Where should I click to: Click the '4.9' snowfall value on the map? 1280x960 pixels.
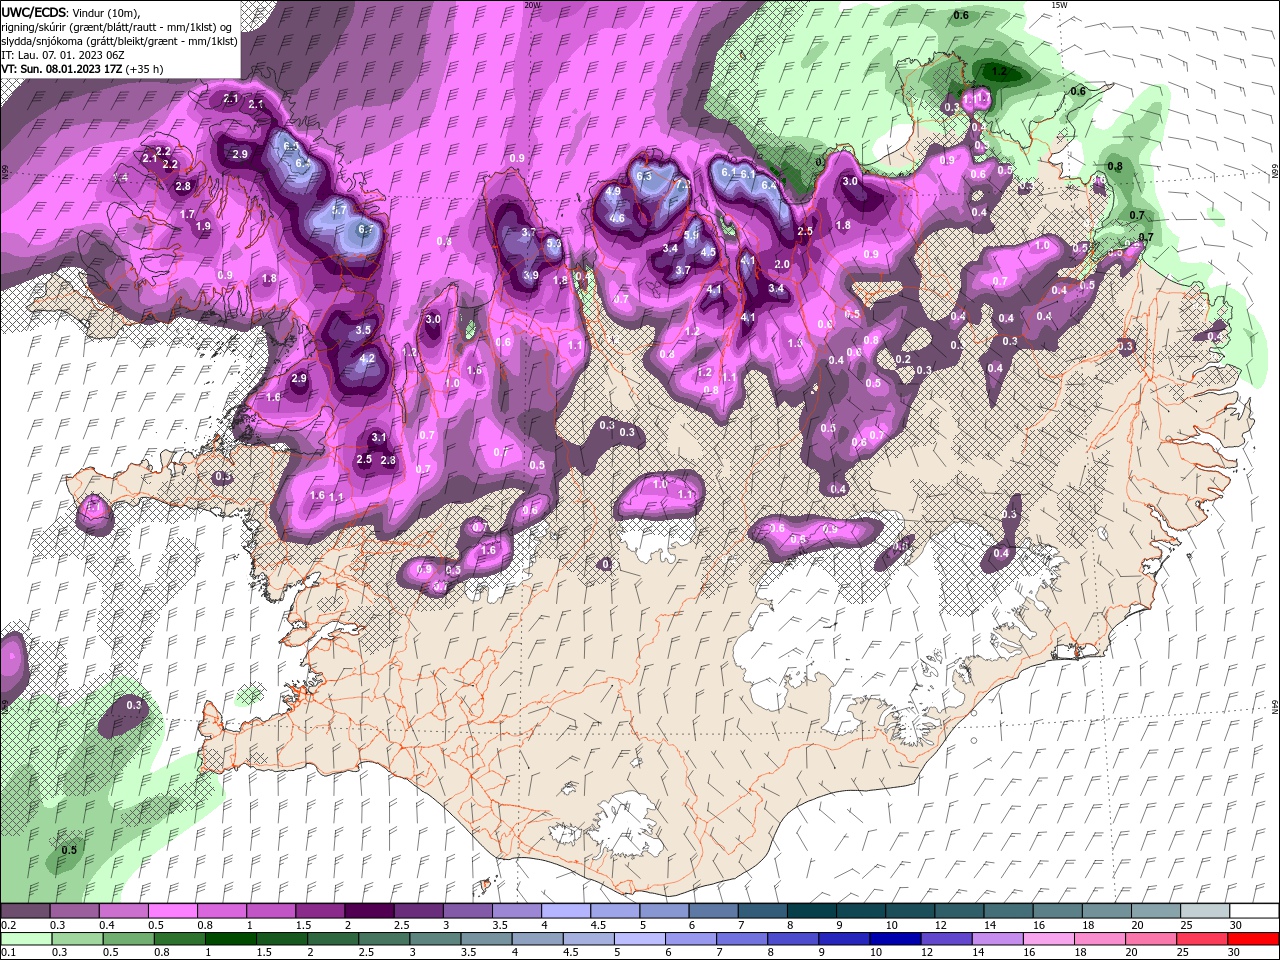tap(614, 191)
